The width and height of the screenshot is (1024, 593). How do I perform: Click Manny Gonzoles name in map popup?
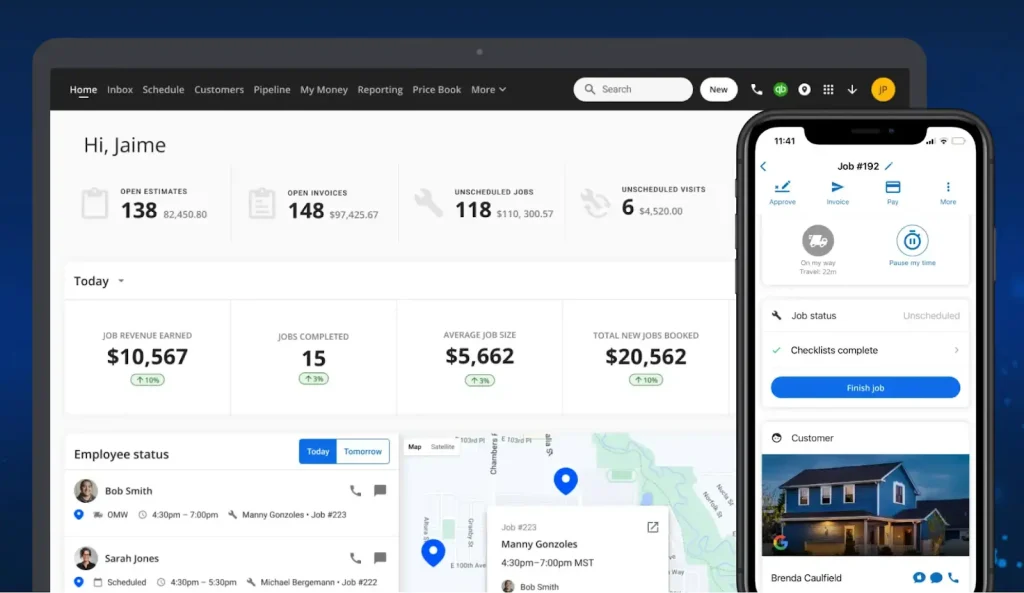point(539,544)
